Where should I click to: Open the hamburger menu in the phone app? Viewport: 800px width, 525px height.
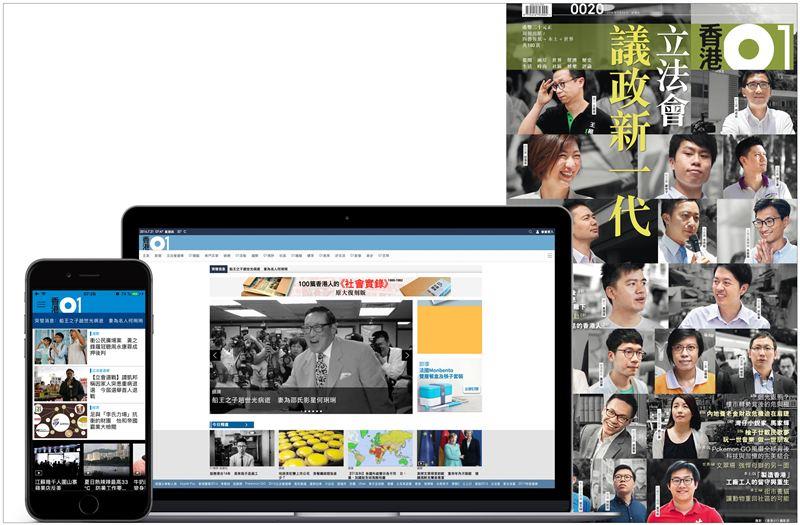click(40, 303)
